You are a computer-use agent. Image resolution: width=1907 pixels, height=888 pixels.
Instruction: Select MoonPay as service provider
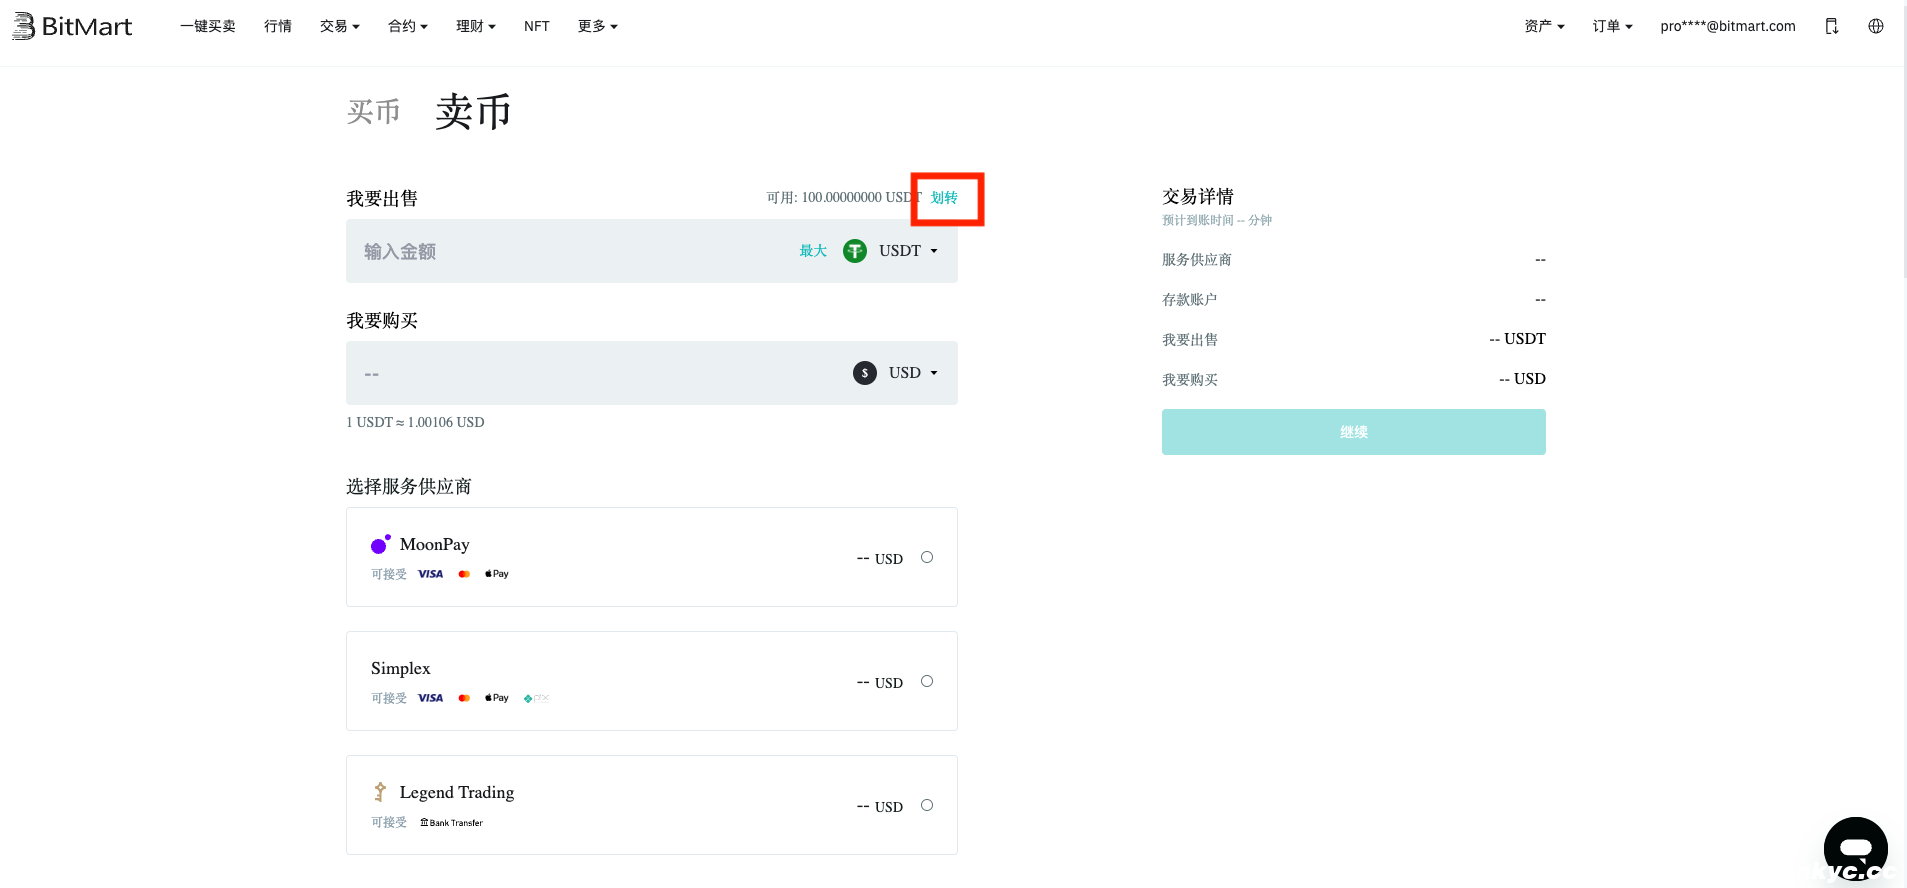(926, 557)
